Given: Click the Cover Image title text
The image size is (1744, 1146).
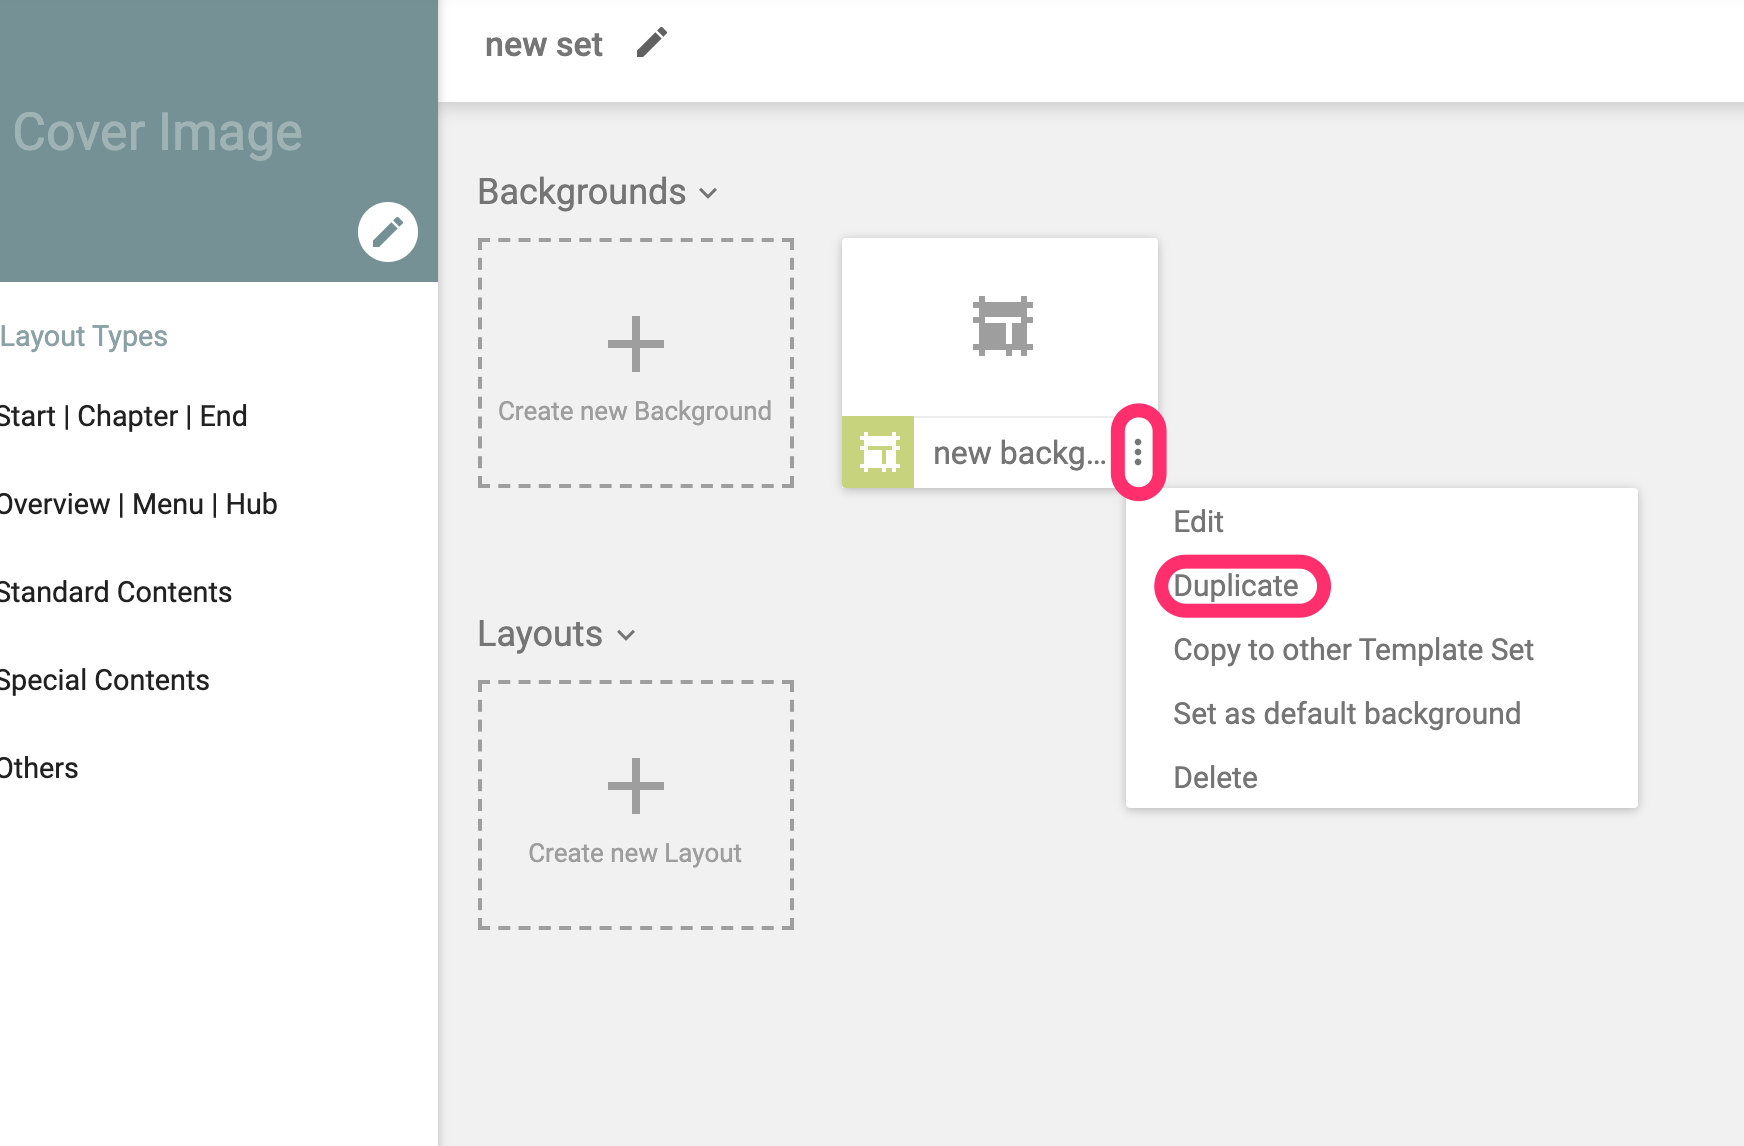Looking at the screenshot, I should (x=157, y=133).
